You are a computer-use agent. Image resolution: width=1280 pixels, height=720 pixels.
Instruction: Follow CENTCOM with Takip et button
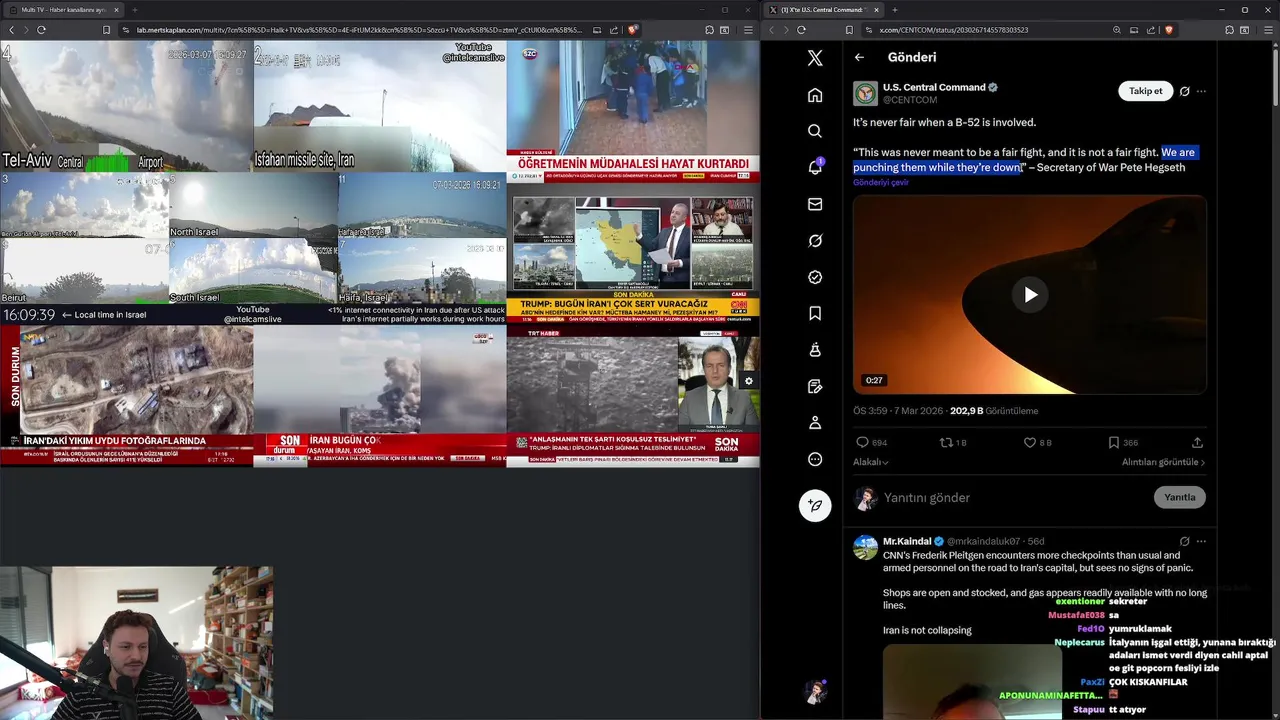(1145, 91)
